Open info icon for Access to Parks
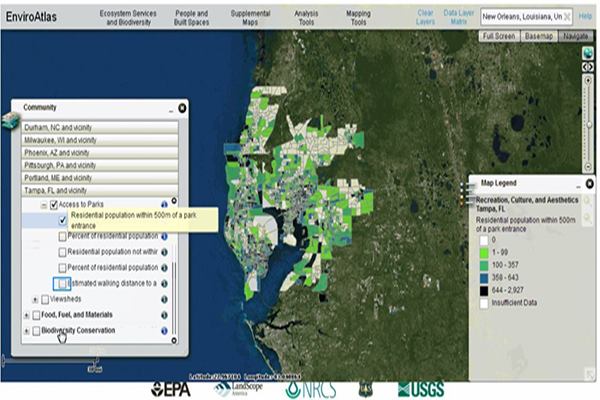The image size is (600, 400). click(163, 203)
